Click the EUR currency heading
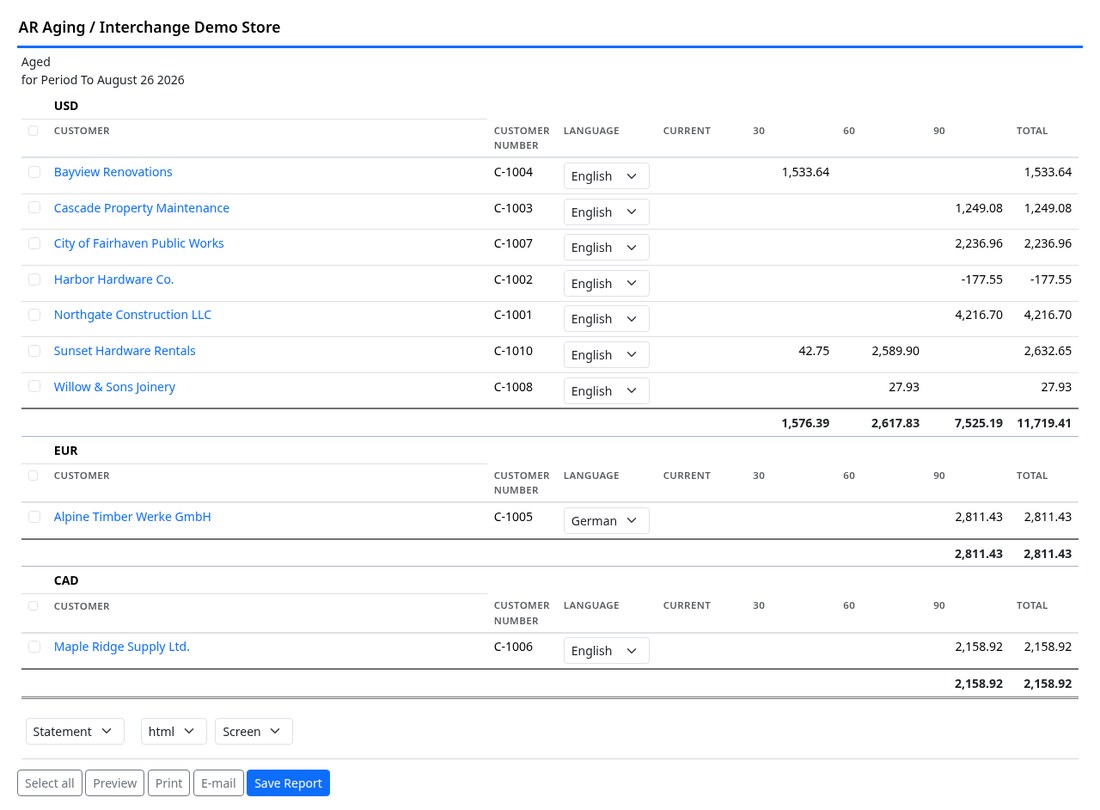The width and height of the screenshot is (1100, 810). tap(66, 450)
